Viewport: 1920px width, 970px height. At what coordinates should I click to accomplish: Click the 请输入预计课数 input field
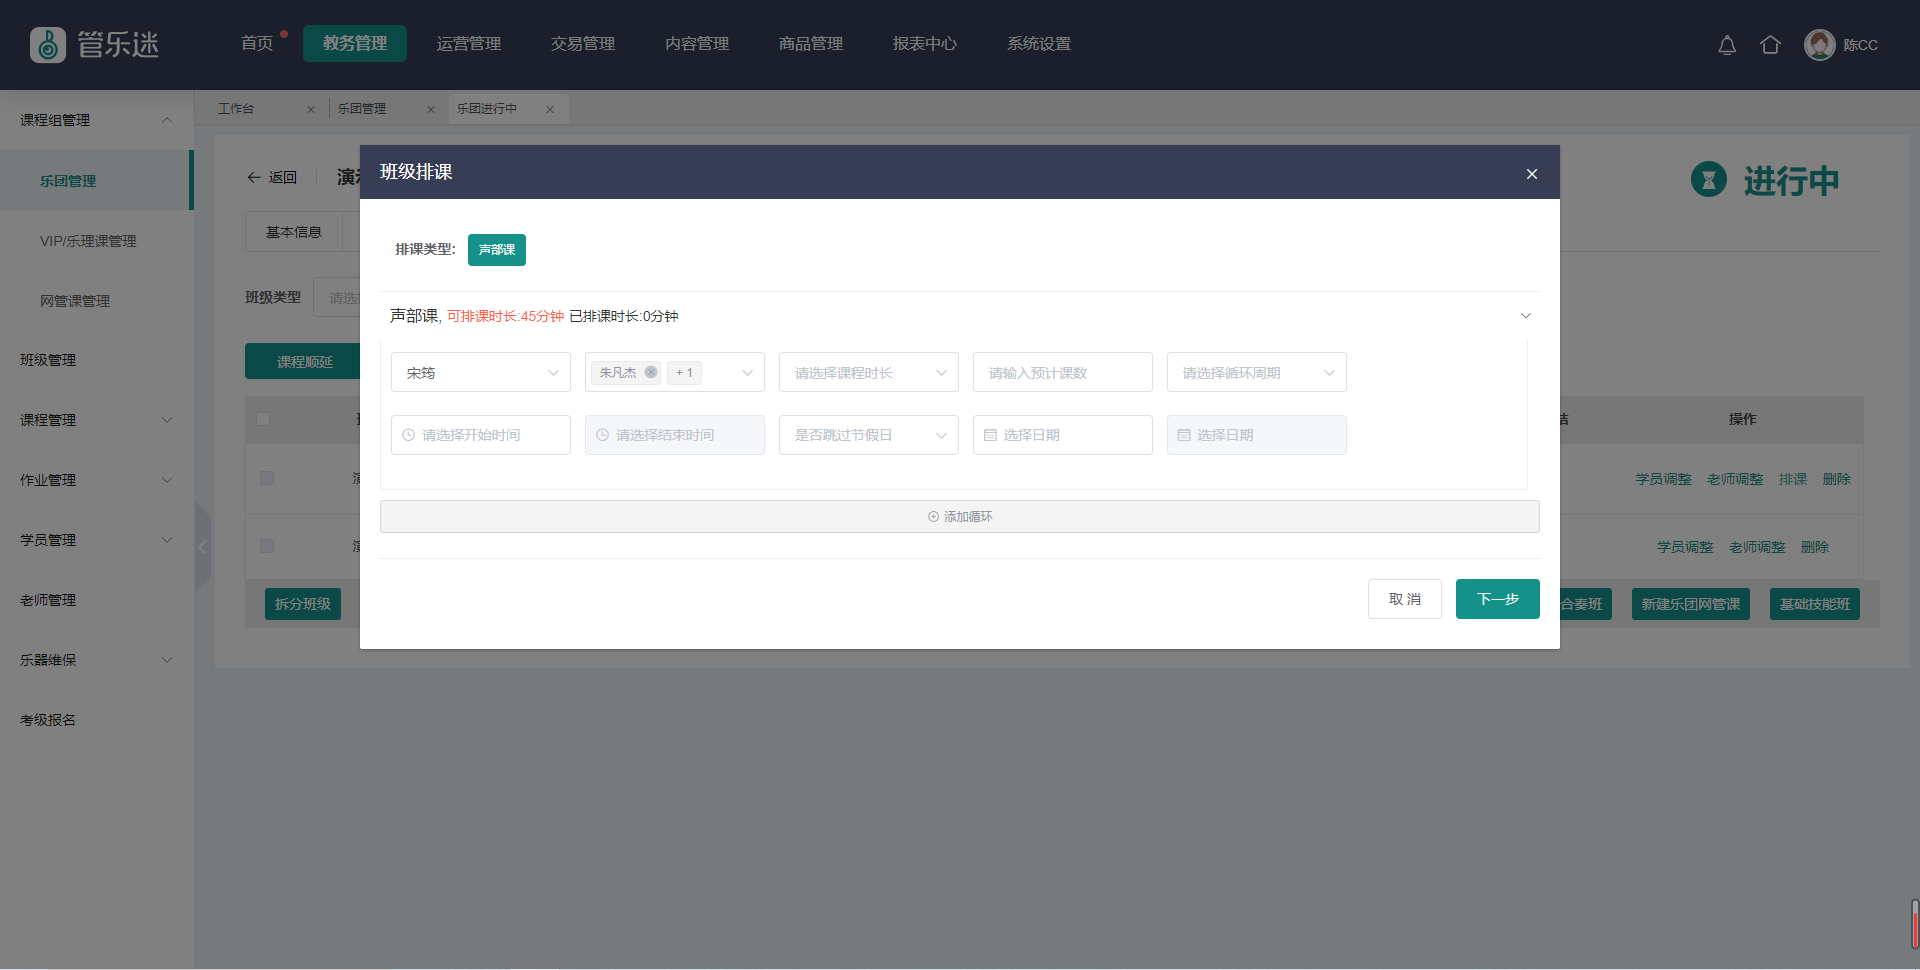click(x=1062, y=373)
